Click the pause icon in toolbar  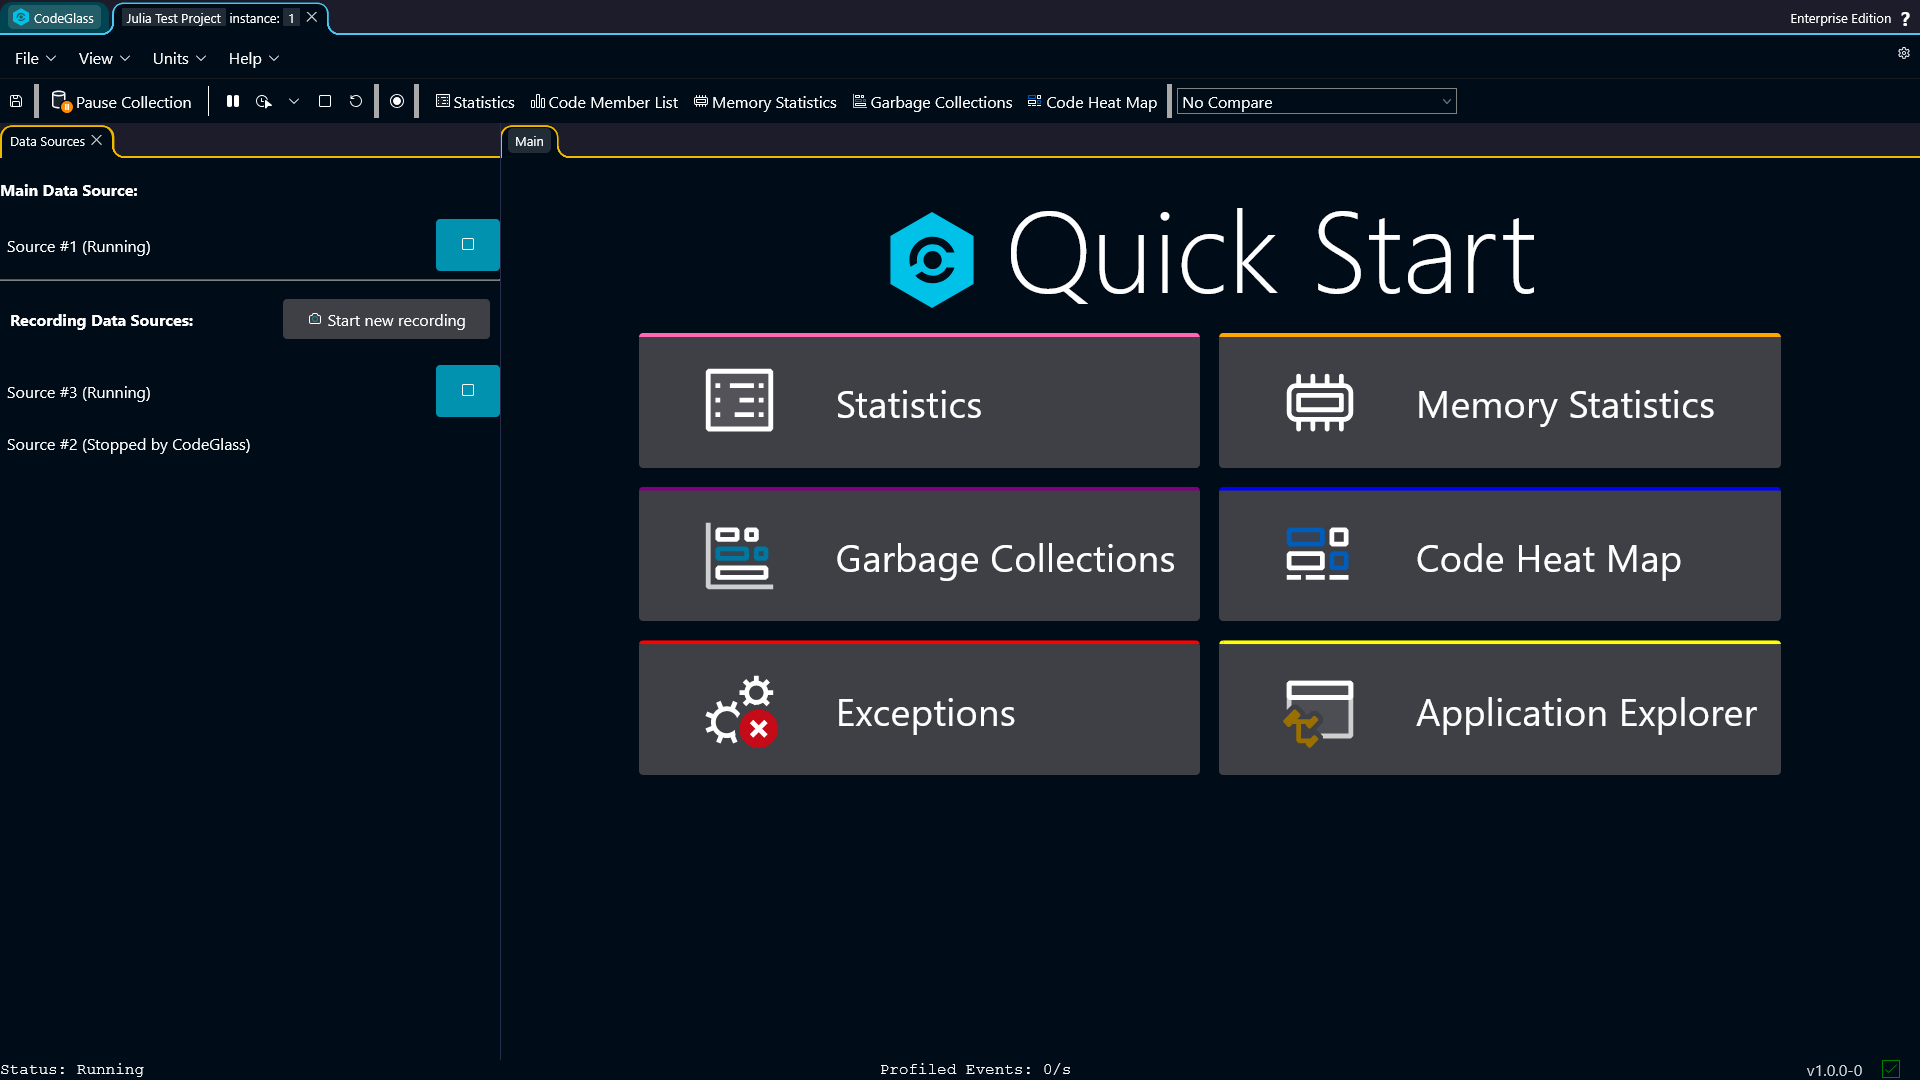pyautogui.click(x=233, y=101)
